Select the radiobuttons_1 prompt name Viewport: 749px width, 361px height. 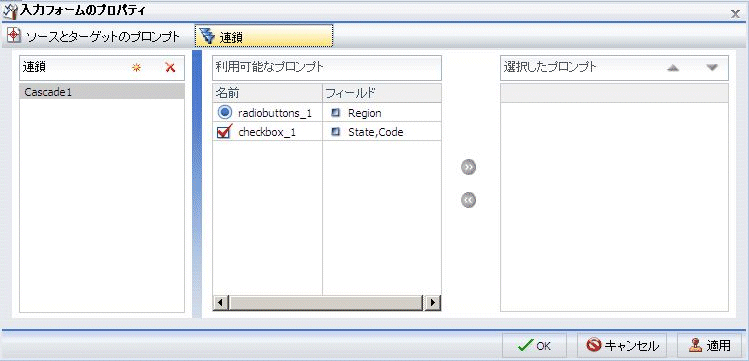[275, 114]
